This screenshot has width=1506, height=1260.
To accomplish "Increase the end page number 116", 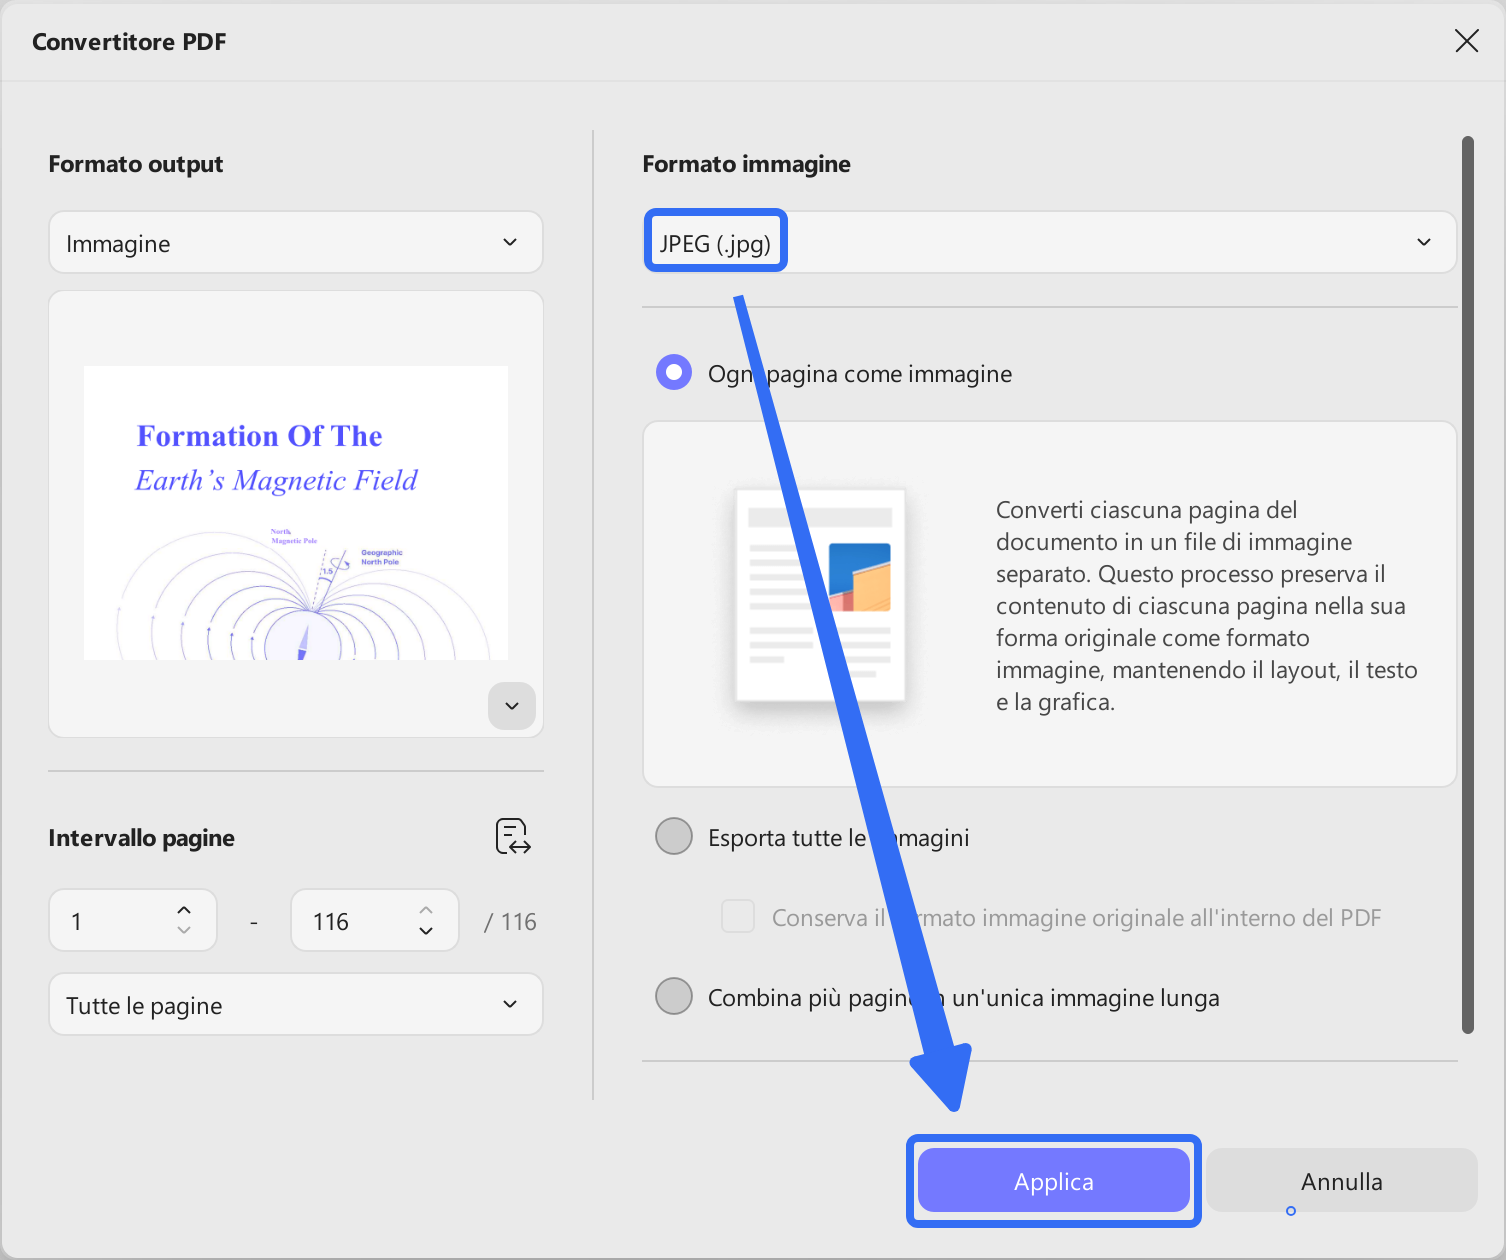I will 426,910.
